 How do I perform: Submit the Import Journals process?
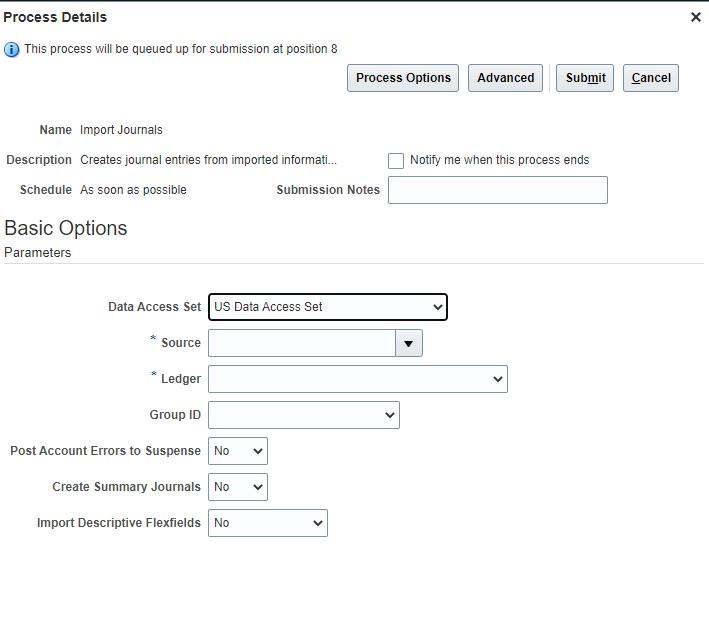585,78
